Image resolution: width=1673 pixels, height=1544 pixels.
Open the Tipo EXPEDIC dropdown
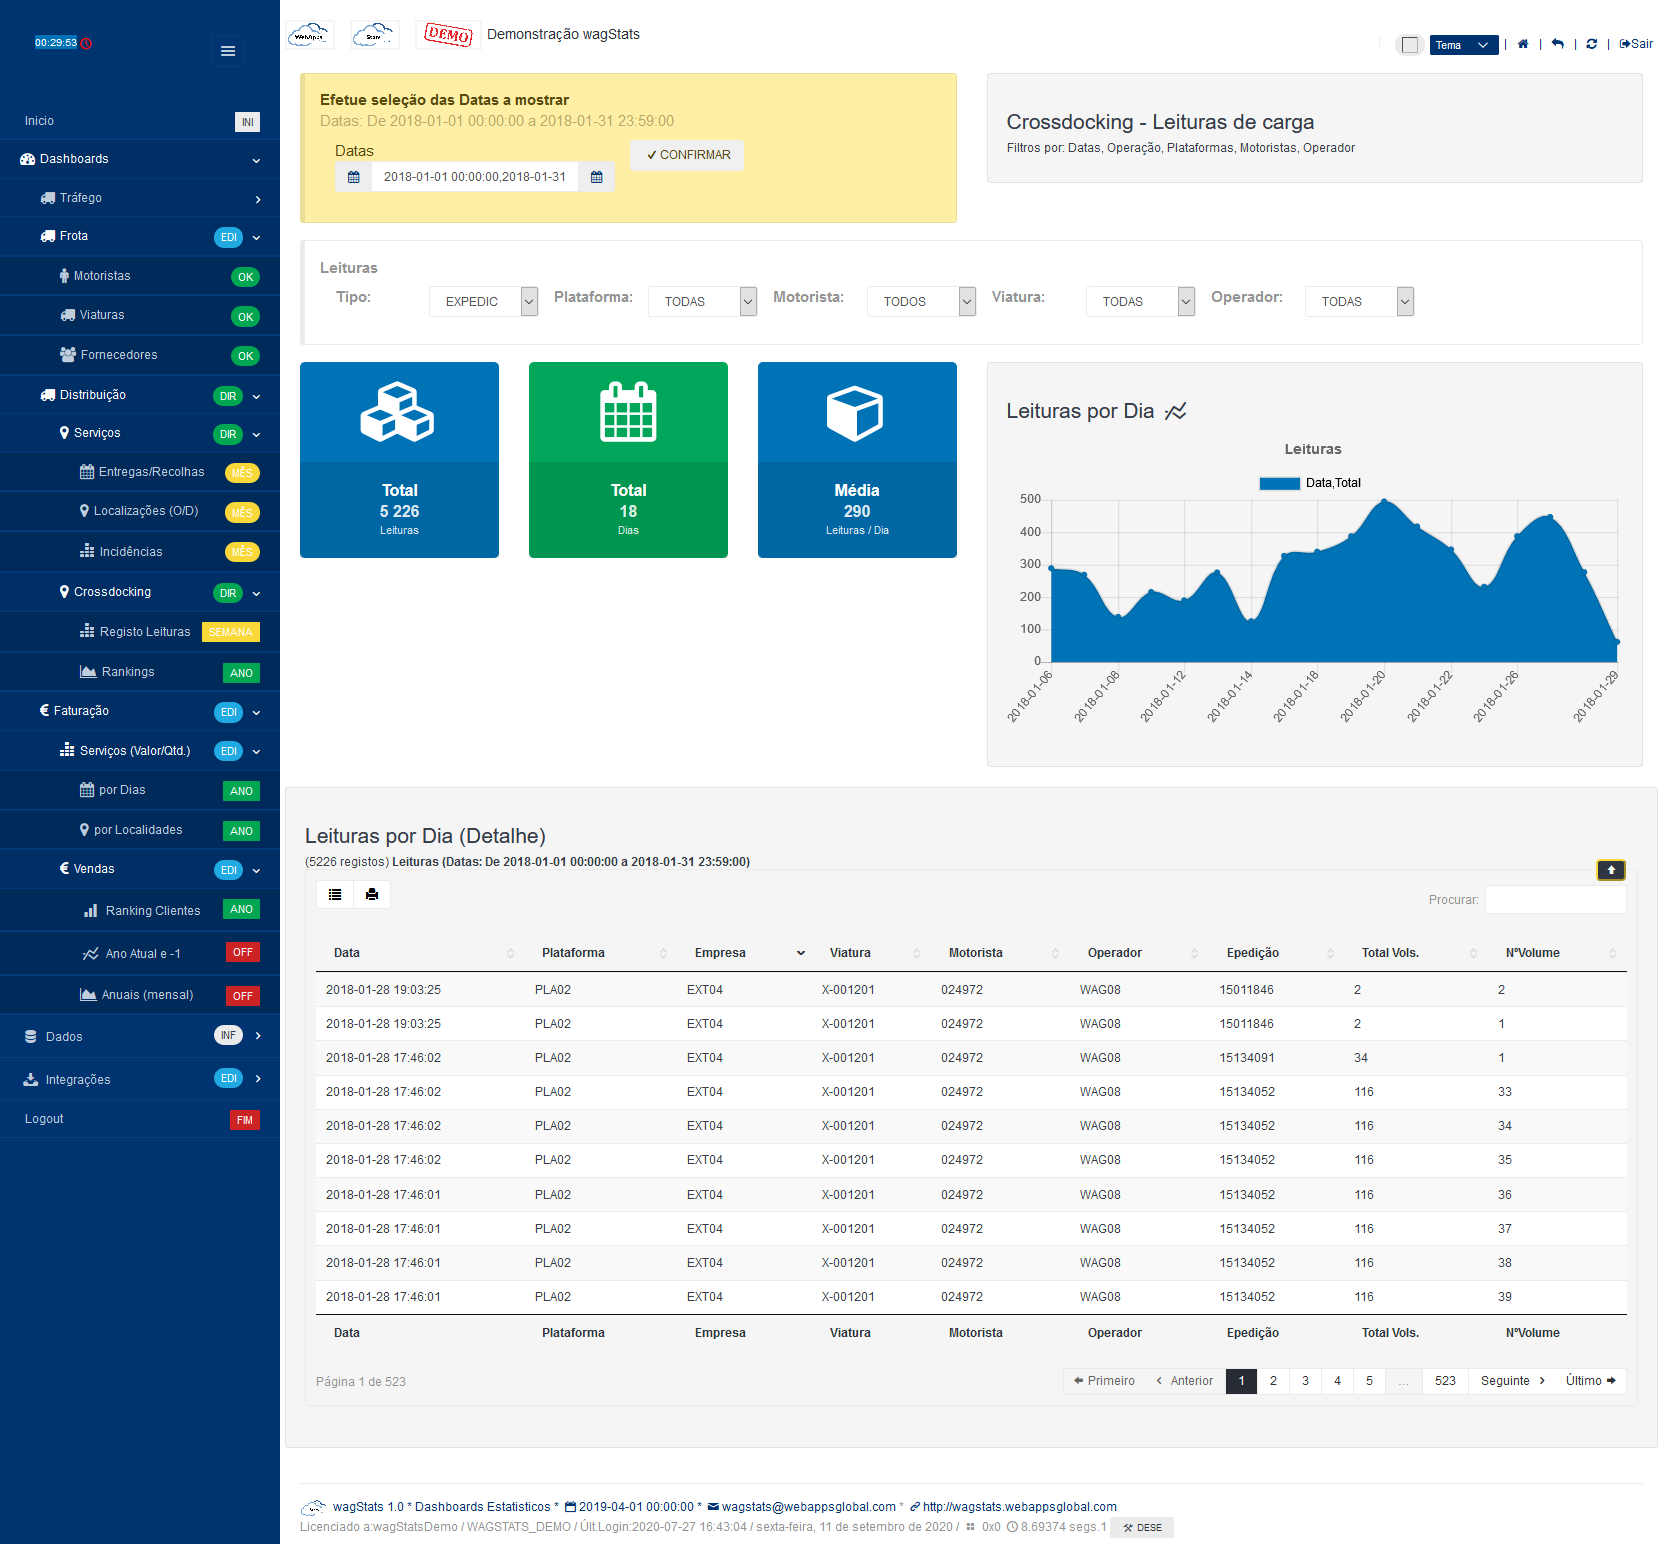click(x=484, y=301)
